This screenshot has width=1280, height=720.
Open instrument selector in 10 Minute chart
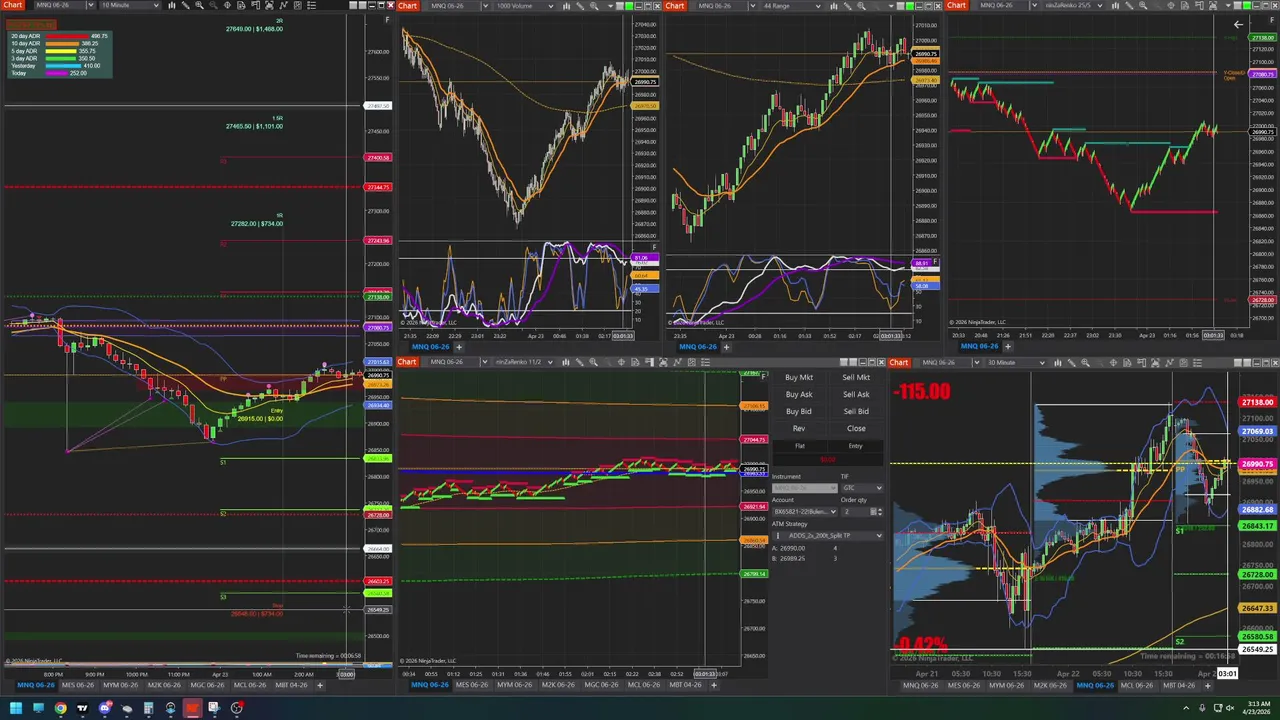(64, 5)
